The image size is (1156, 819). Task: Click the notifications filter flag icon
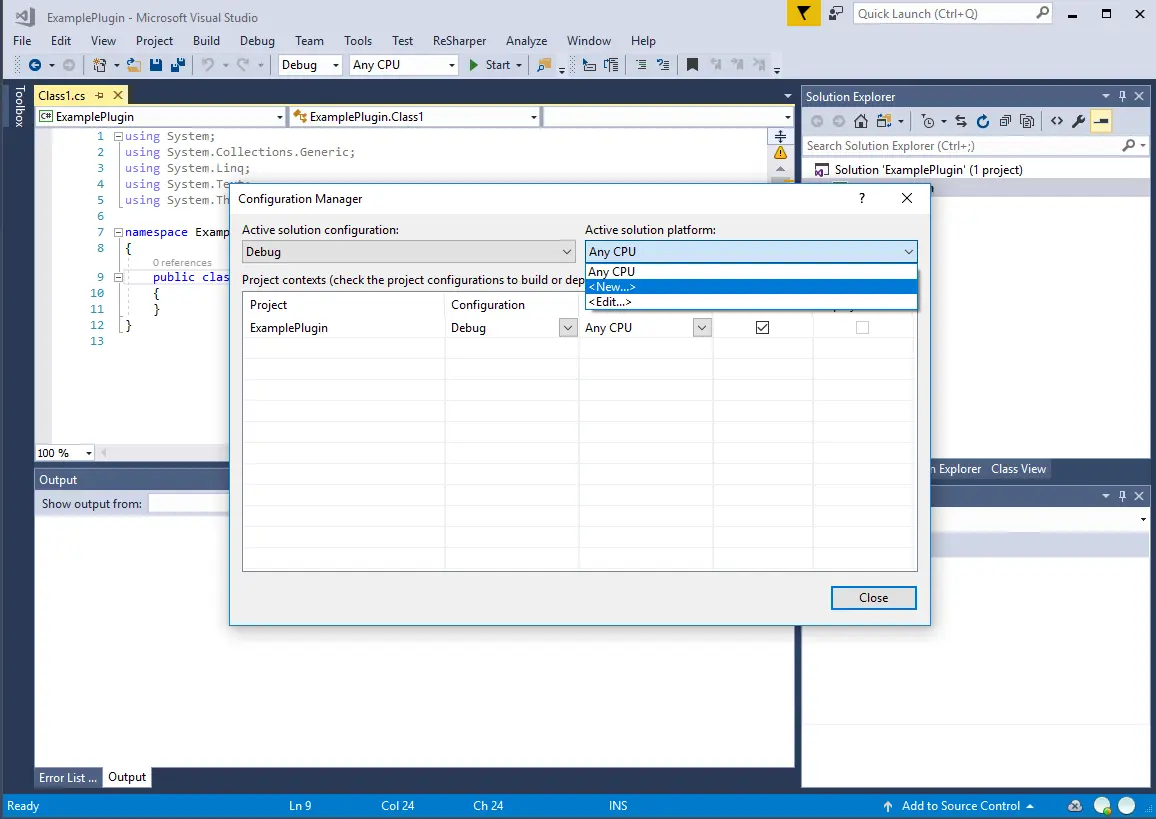(x=804, y=13)
